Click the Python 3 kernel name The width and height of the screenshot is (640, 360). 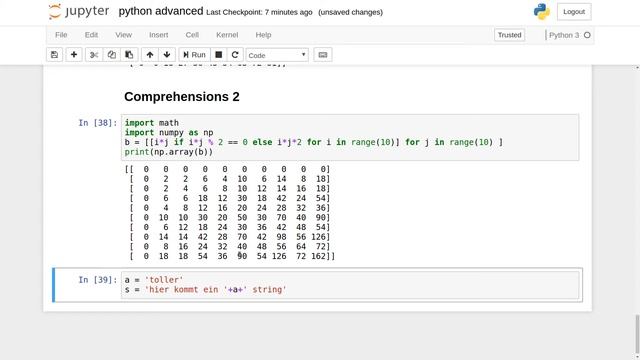tap(564, 35)
